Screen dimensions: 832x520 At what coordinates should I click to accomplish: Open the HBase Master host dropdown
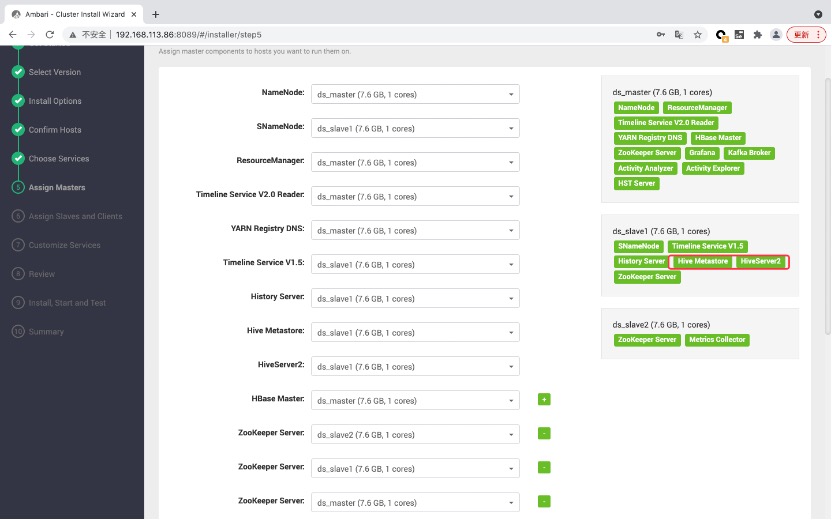coord(415,400)
